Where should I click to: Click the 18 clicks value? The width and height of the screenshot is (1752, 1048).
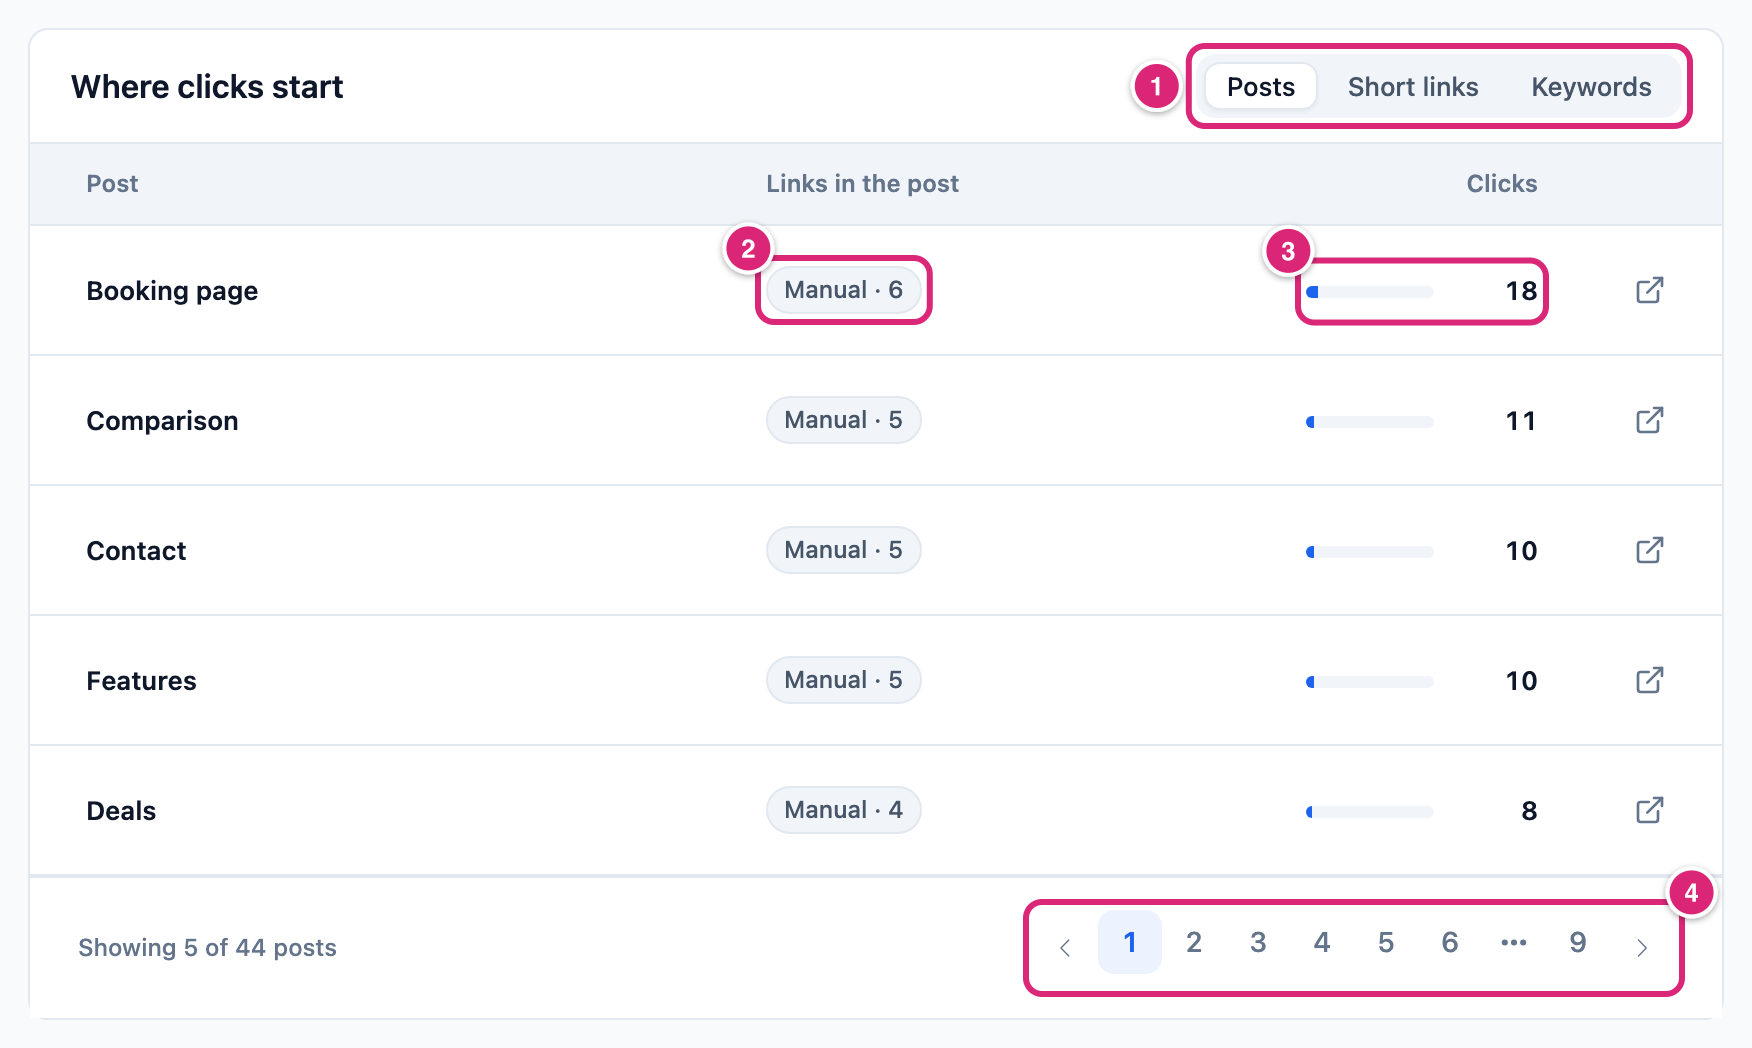pyautogui.click(x=1521, y=291)
